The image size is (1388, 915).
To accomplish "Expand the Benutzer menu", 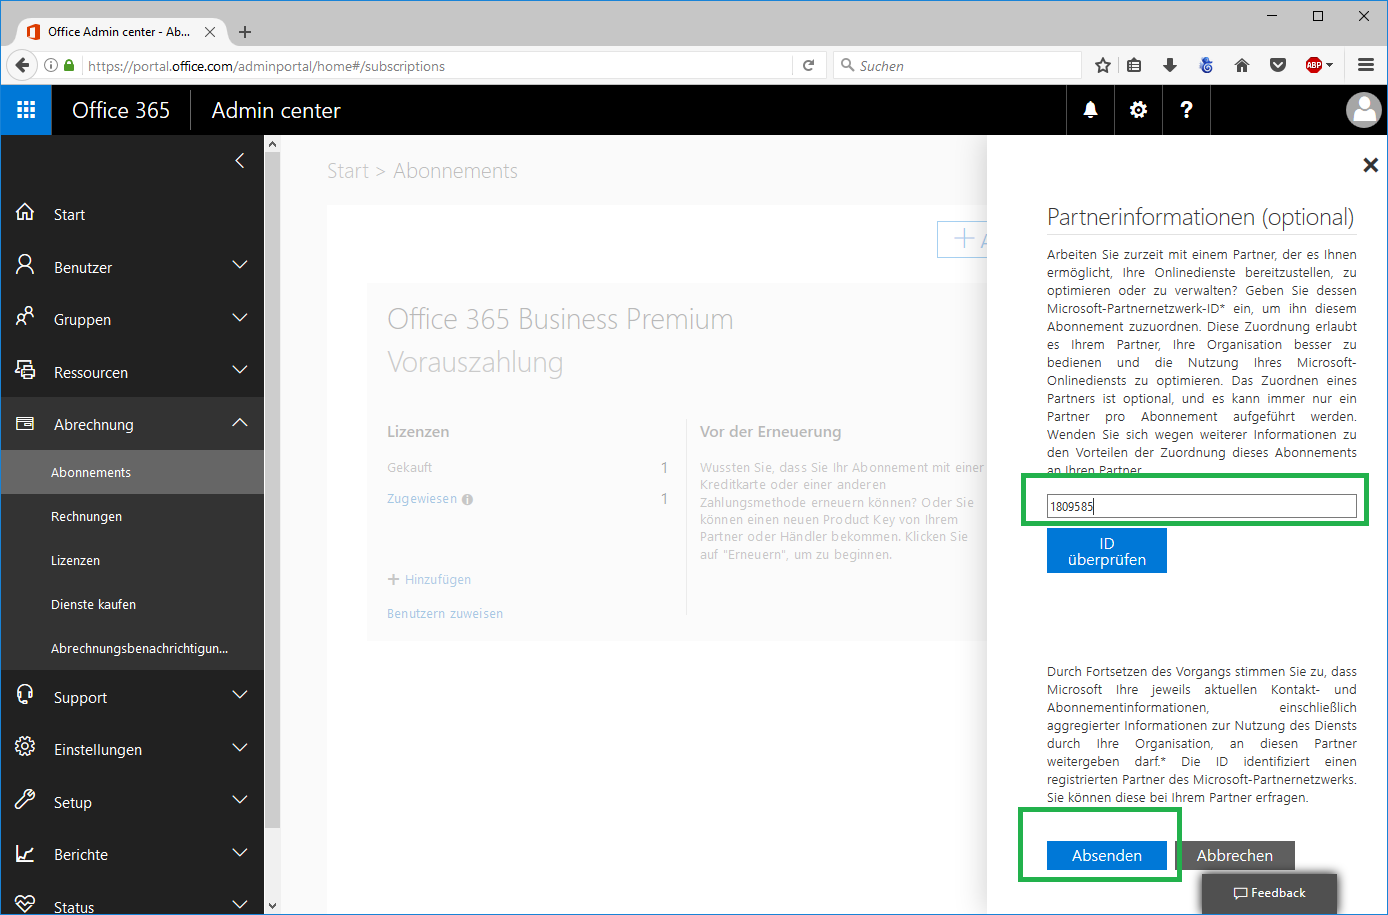I will click(x=239, y=266).
